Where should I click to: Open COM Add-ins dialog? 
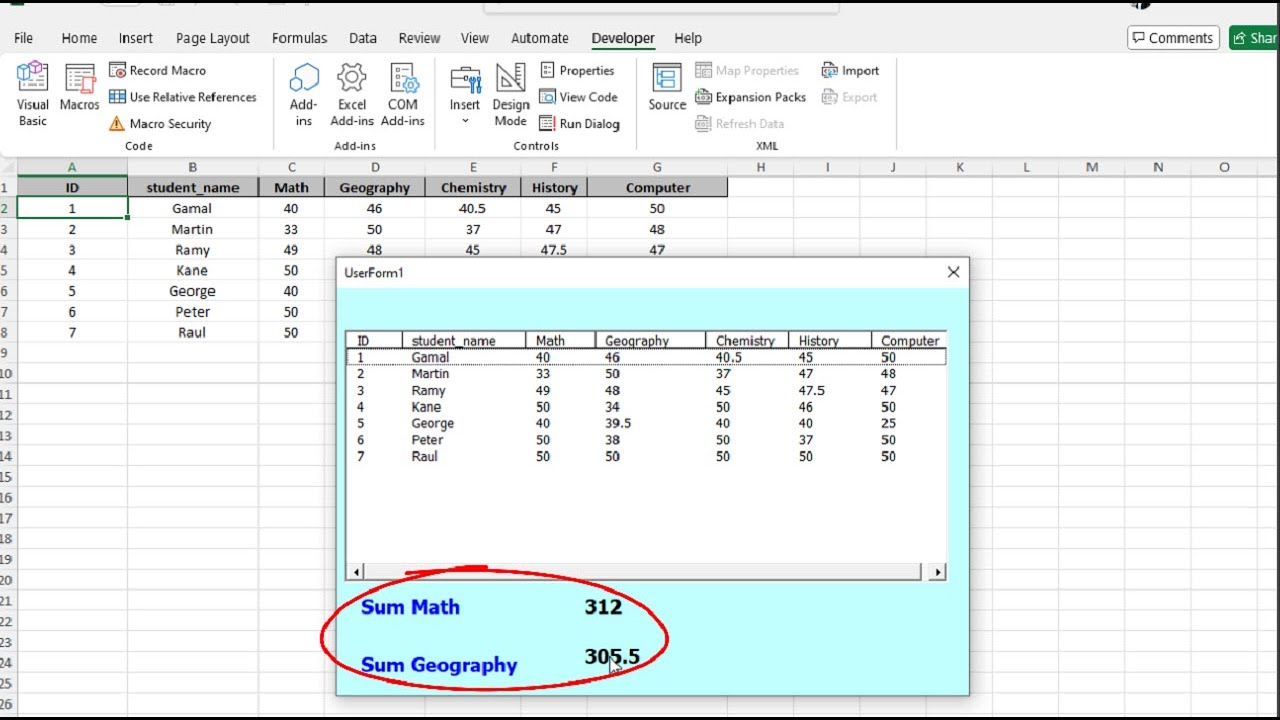click(403, 94)
